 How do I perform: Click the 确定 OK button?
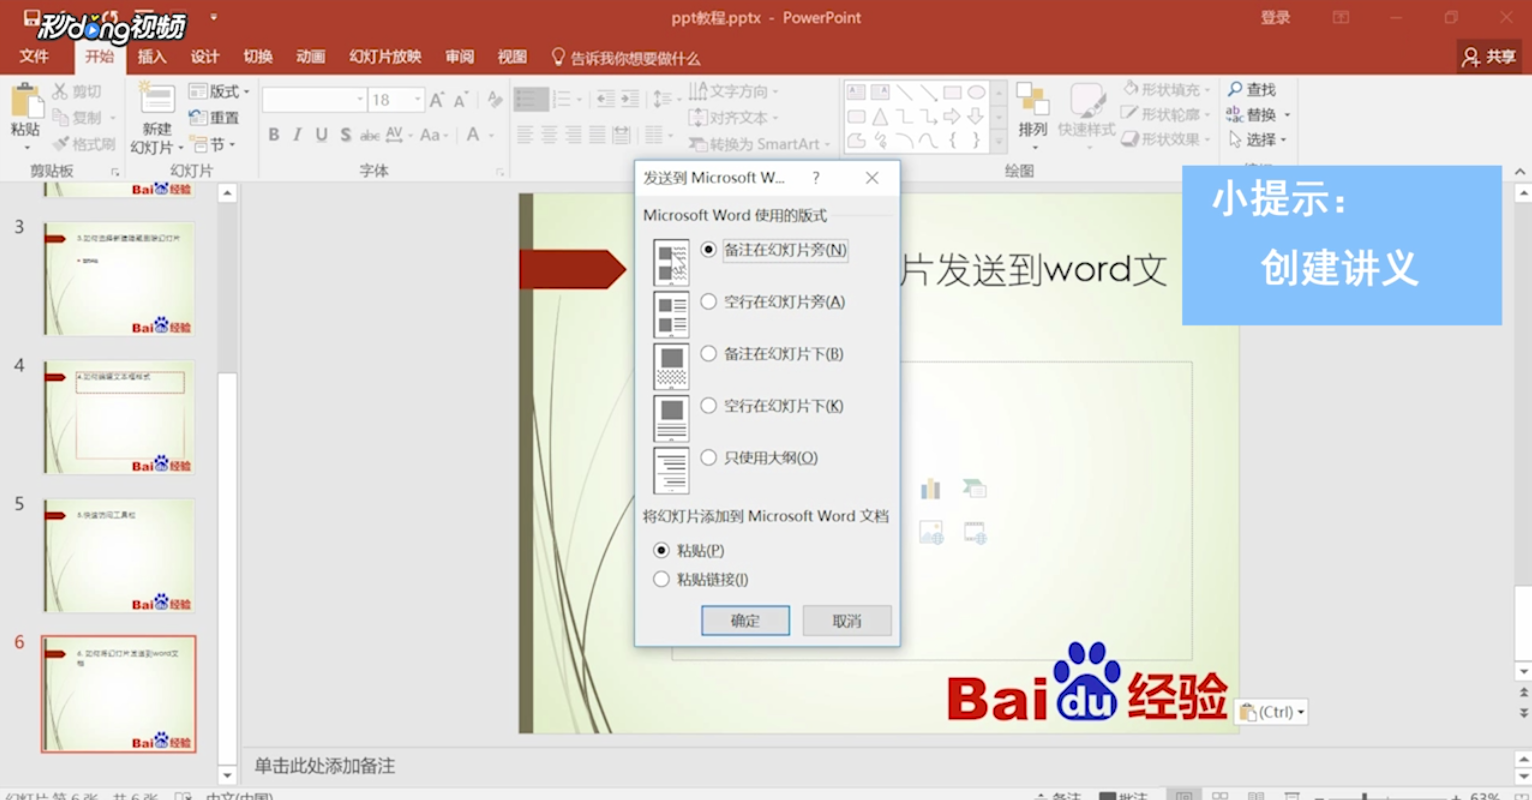point(745,621)
